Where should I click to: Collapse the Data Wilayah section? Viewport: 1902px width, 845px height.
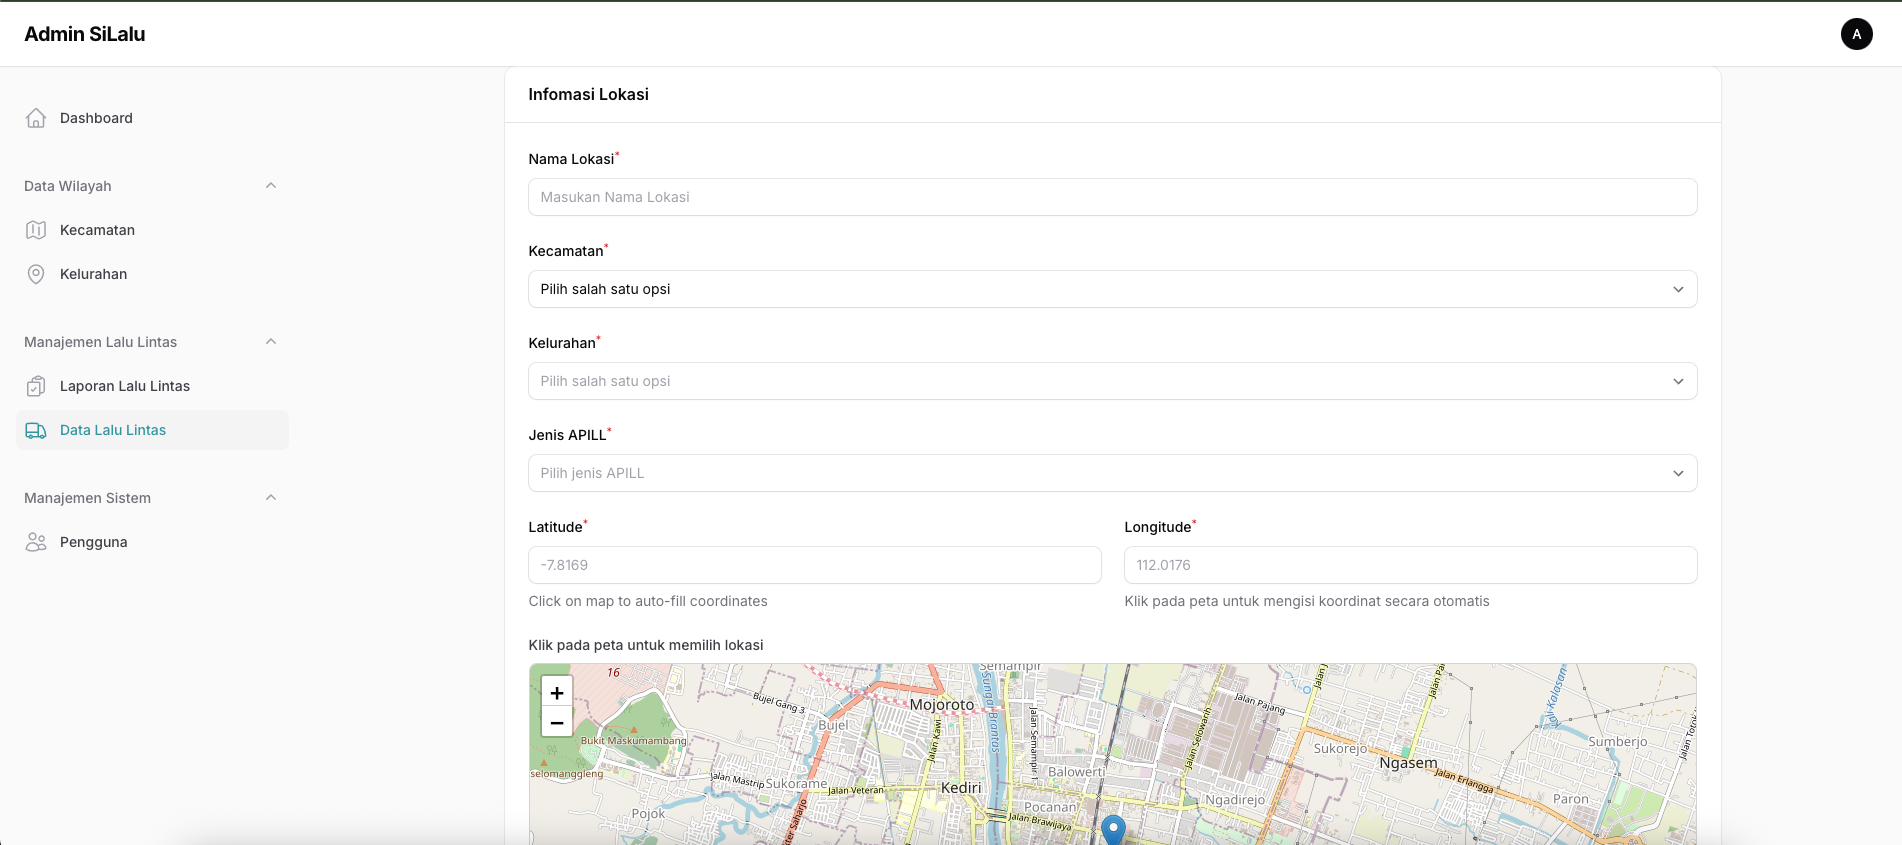[x=270, y=186]
